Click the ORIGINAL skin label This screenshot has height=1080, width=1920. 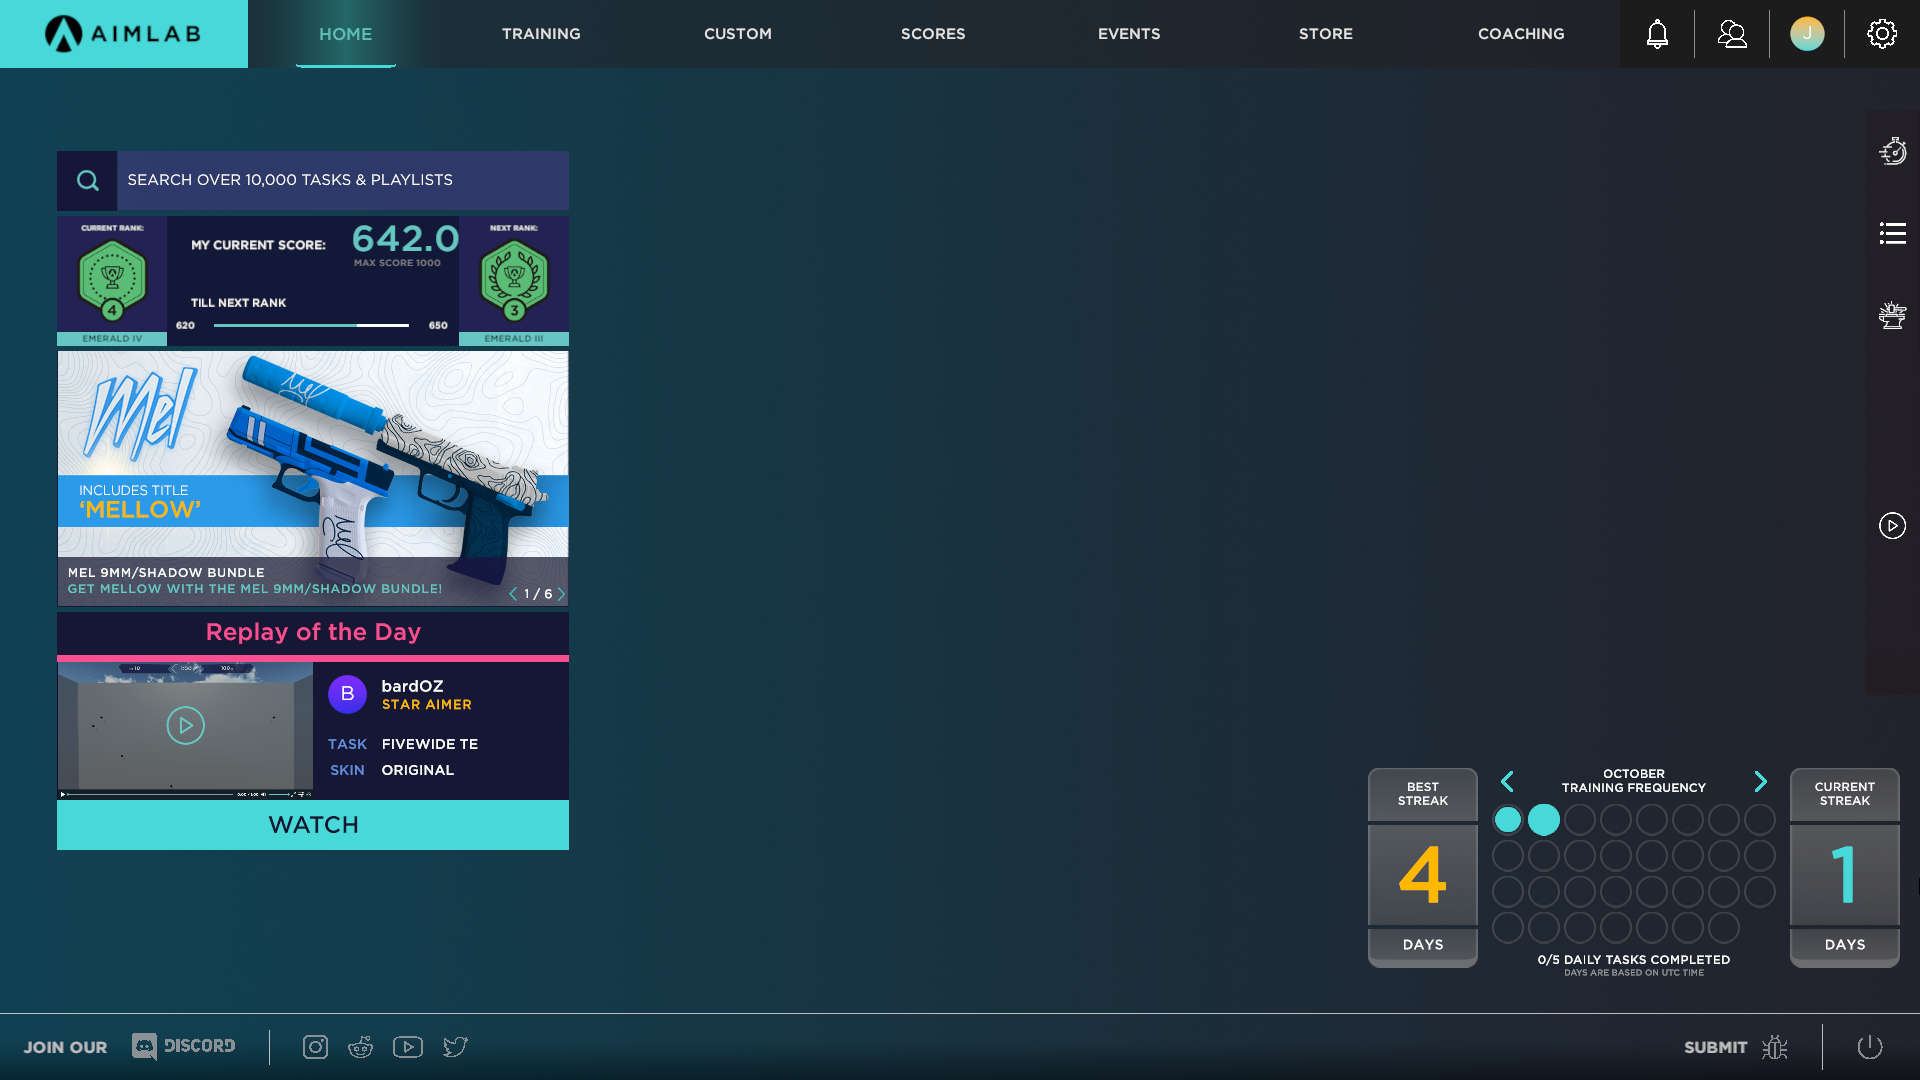[418, 770]
